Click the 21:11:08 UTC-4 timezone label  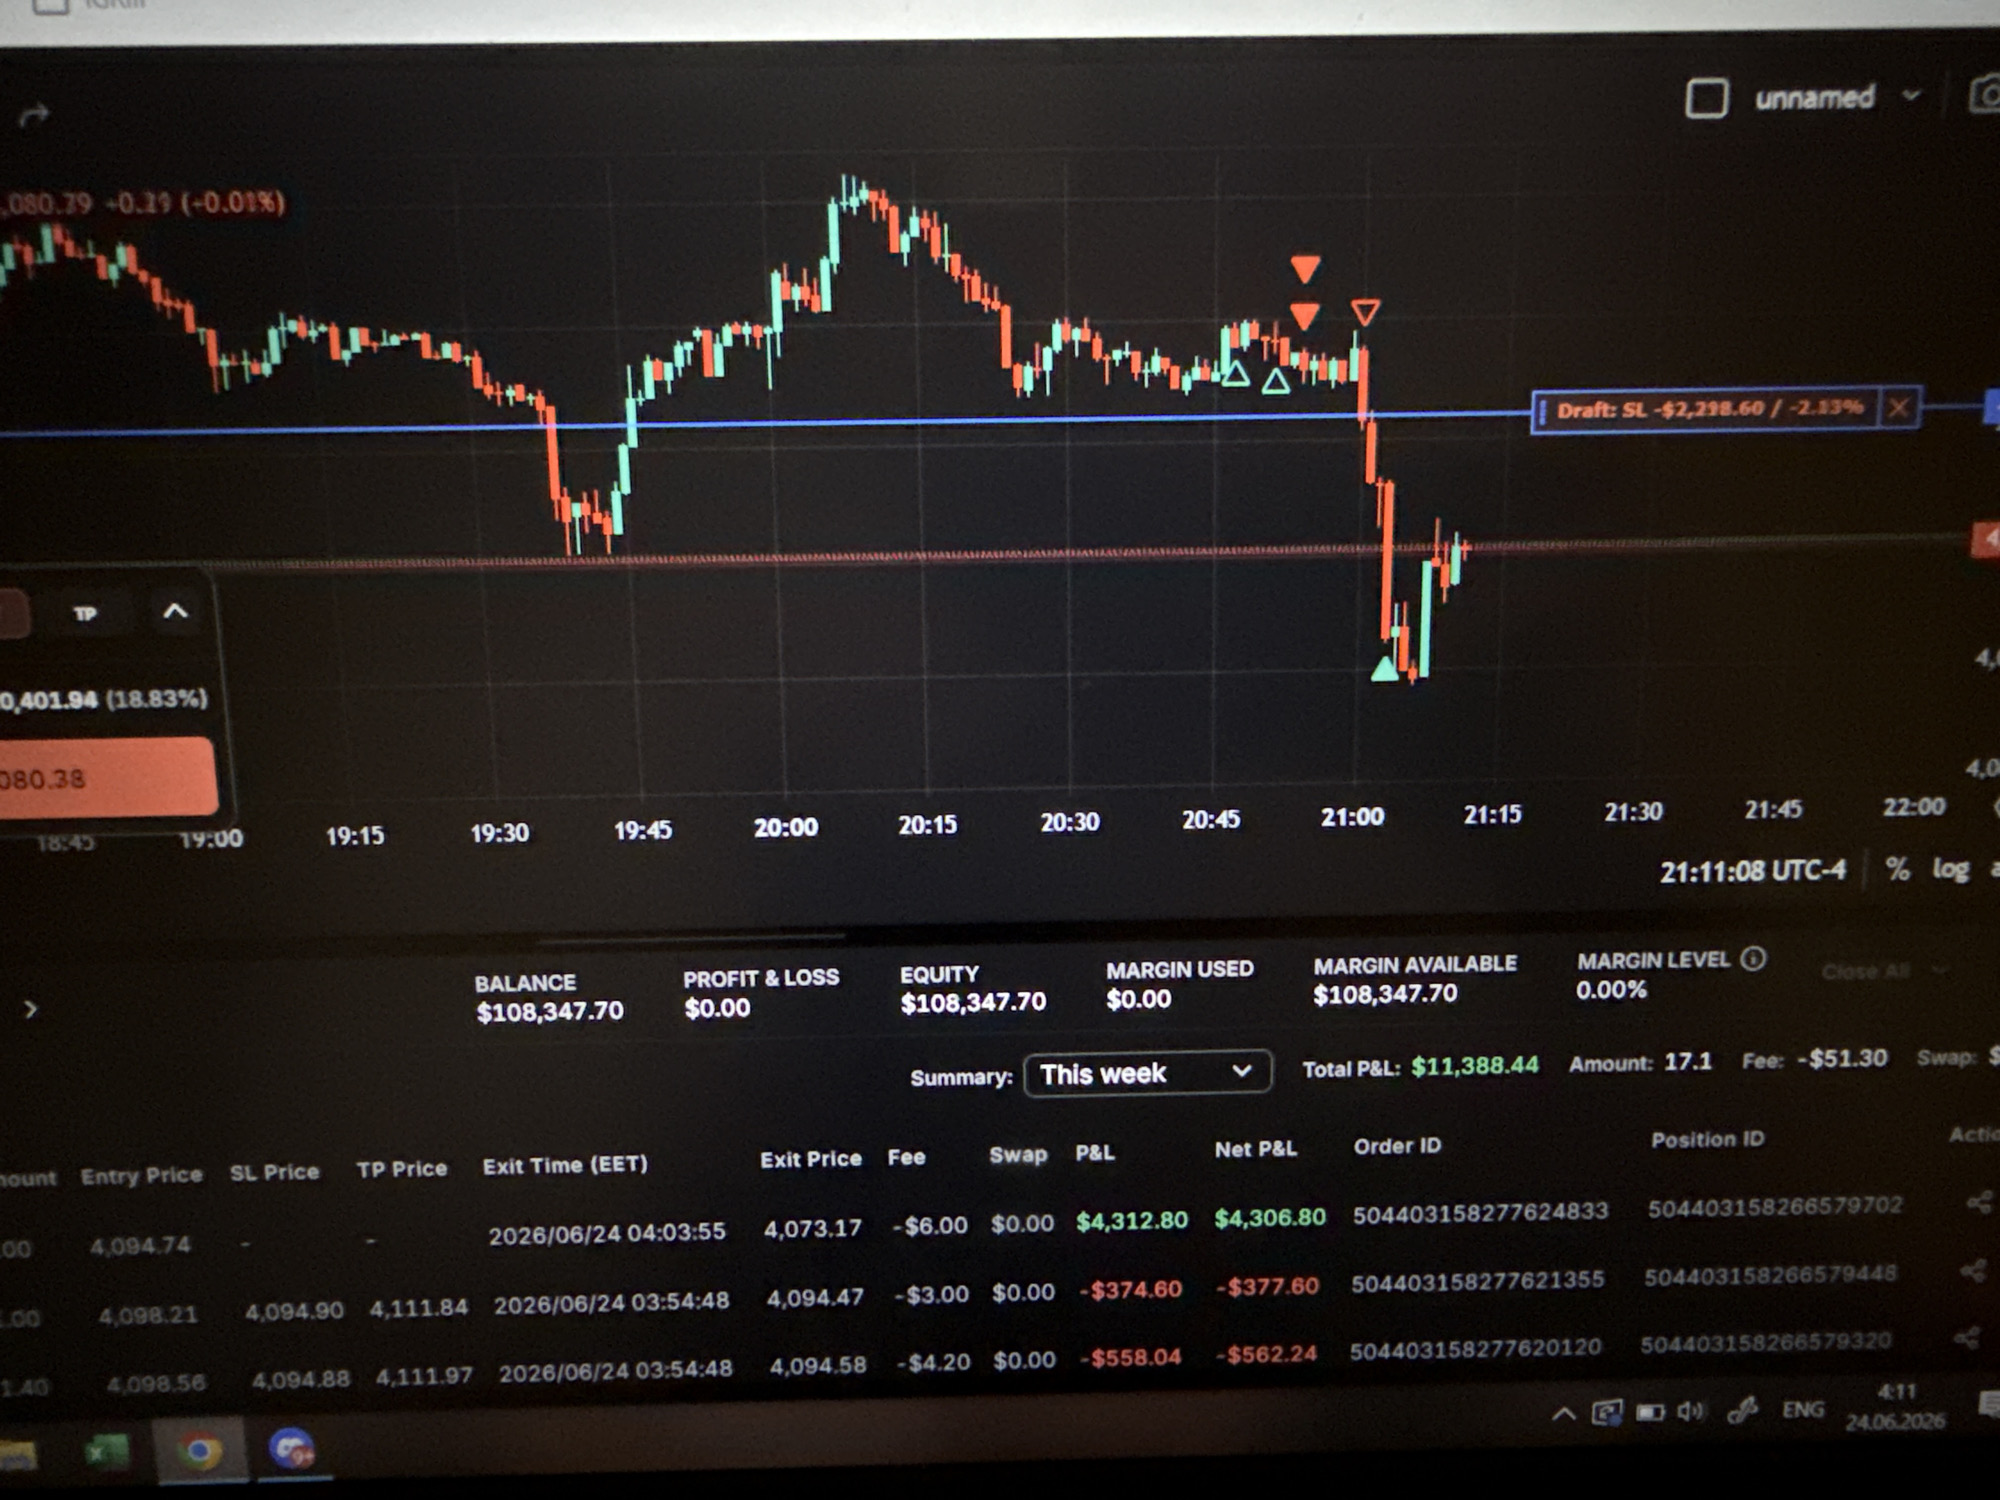click(x=1752, y=872)
